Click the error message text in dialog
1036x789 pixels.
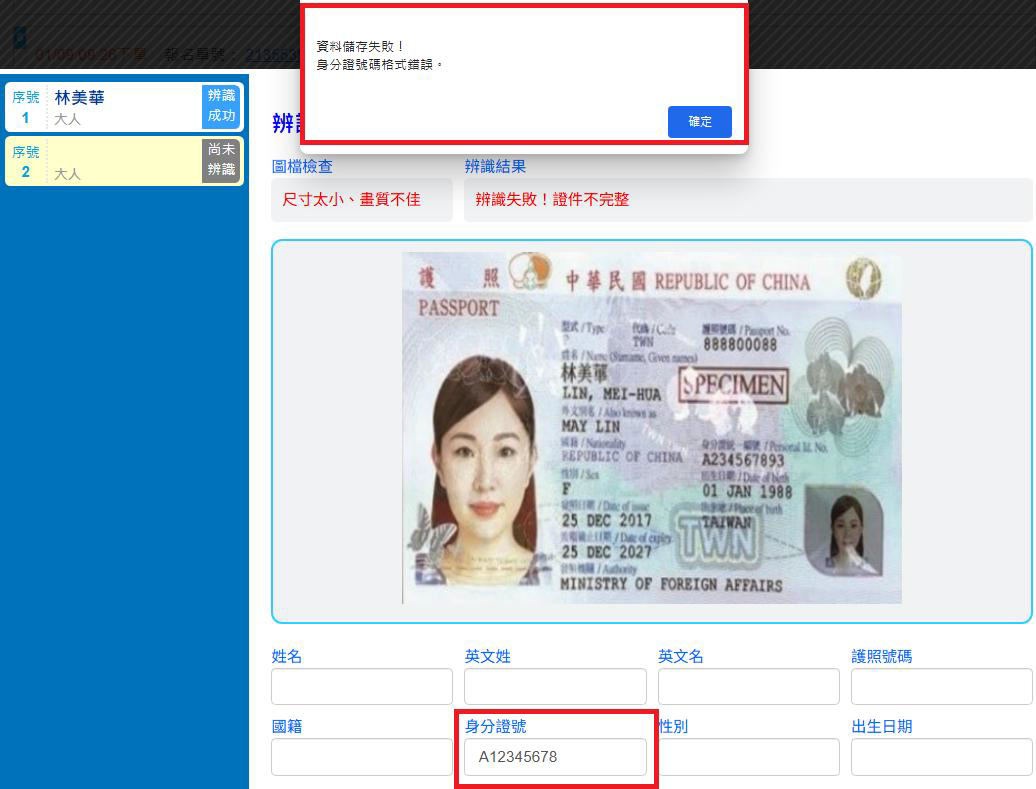click(x=380, y=64)
